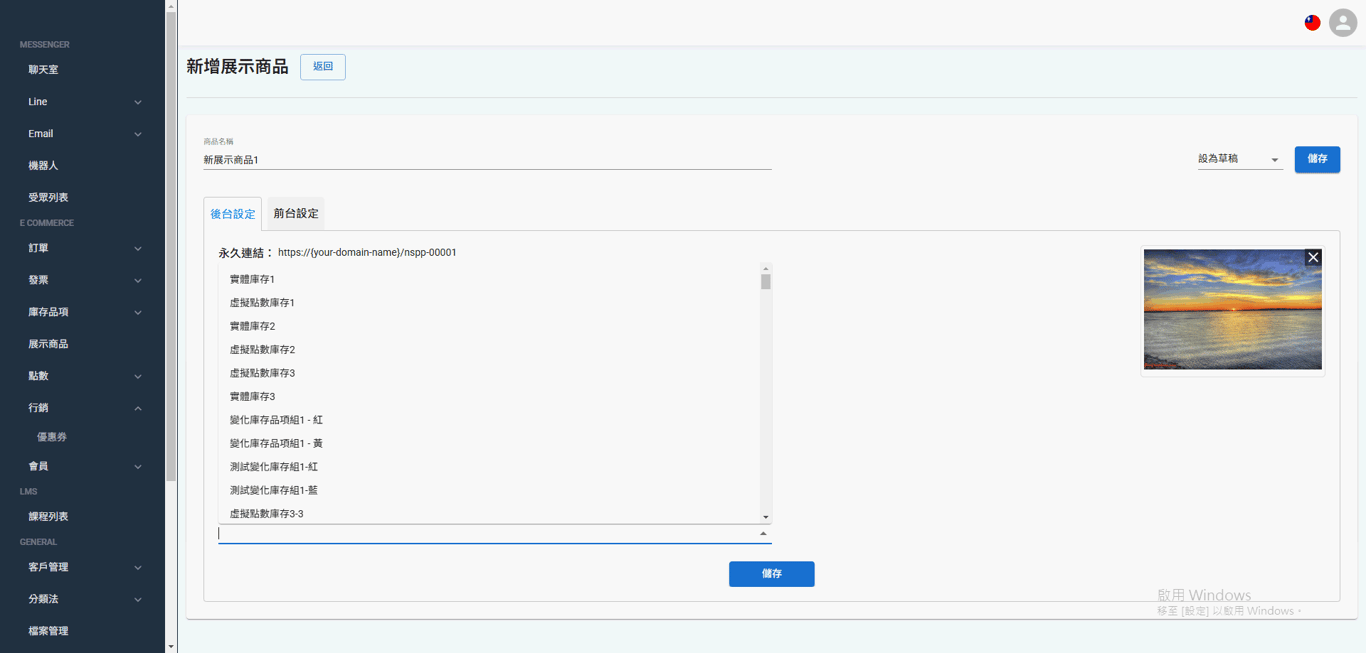Select 測試變化庫存組1-紅 option

point(489,467)
